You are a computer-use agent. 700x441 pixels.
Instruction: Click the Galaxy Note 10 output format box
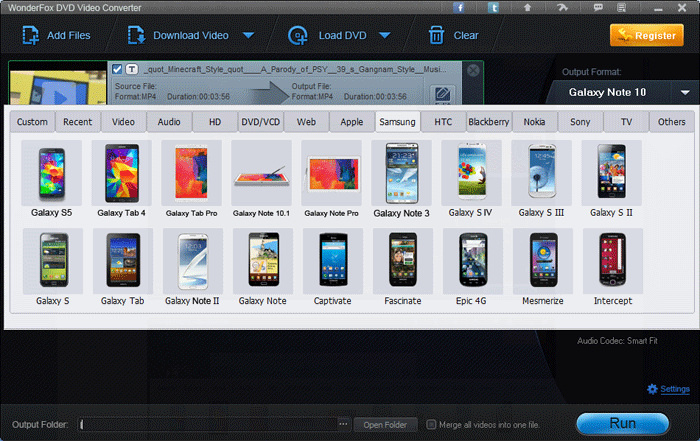(x=607, y=92)
